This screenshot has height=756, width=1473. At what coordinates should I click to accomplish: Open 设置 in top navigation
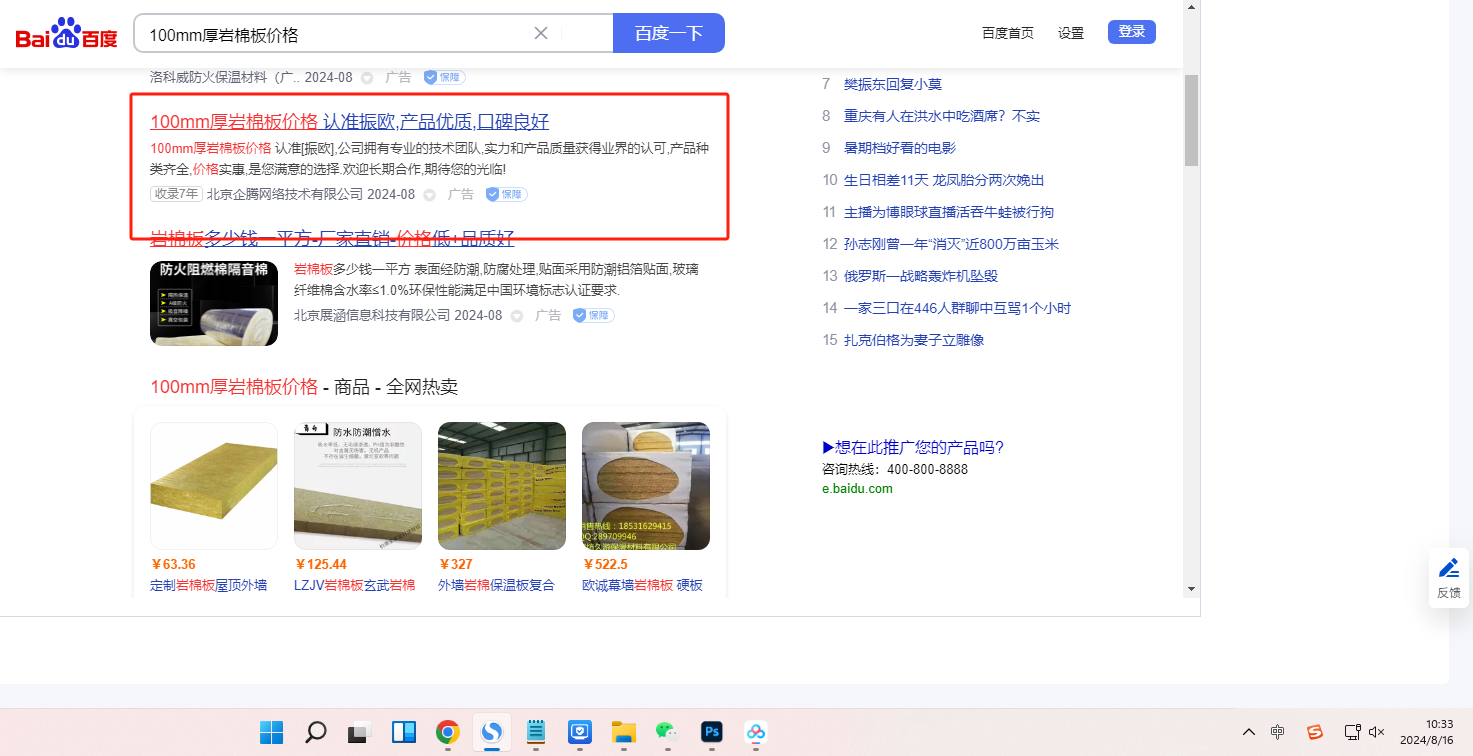tap(1071, 33)
